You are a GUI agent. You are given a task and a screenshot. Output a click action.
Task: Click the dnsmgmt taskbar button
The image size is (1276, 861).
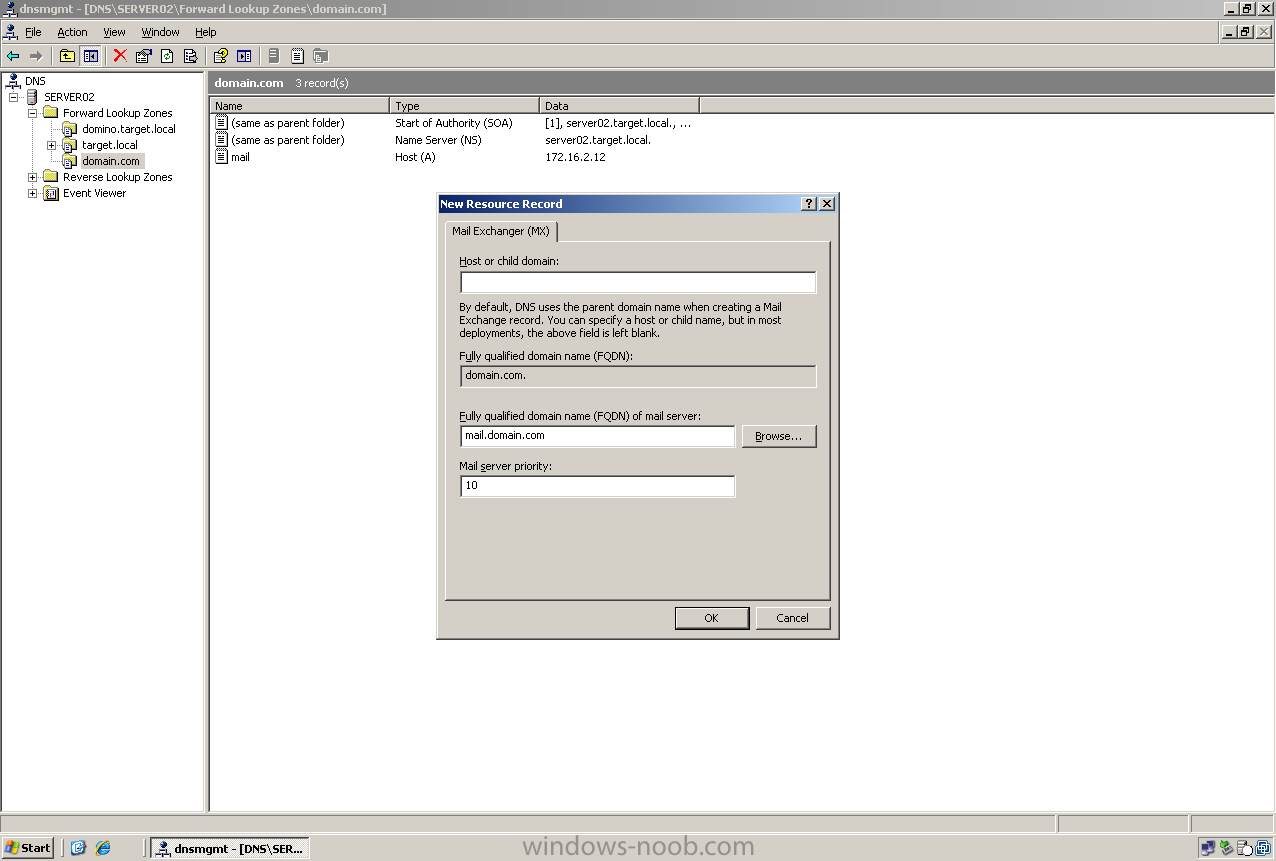click(x=230, y=848)
